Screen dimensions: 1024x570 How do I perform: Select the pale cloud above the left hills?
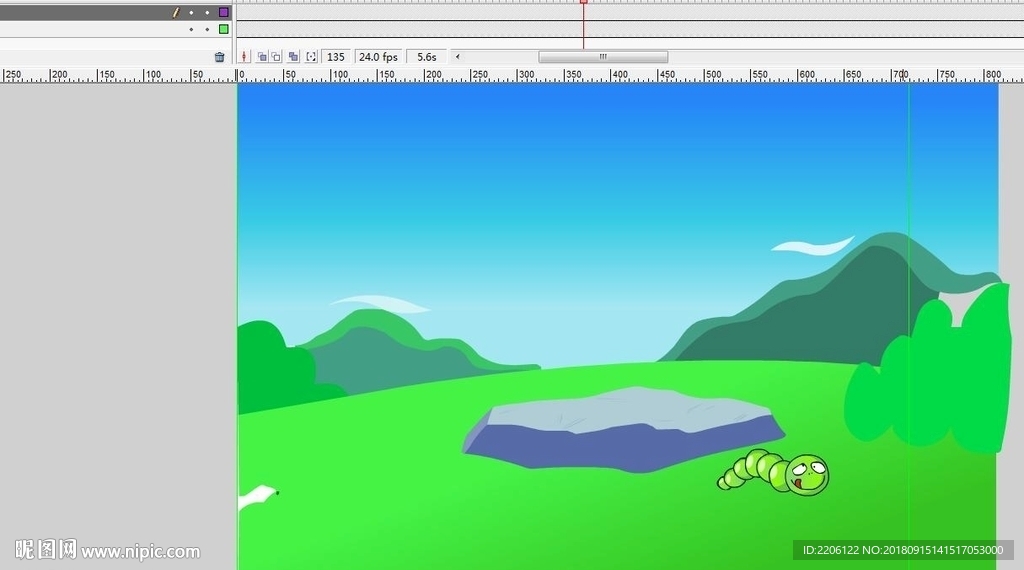tap(380, 304)
